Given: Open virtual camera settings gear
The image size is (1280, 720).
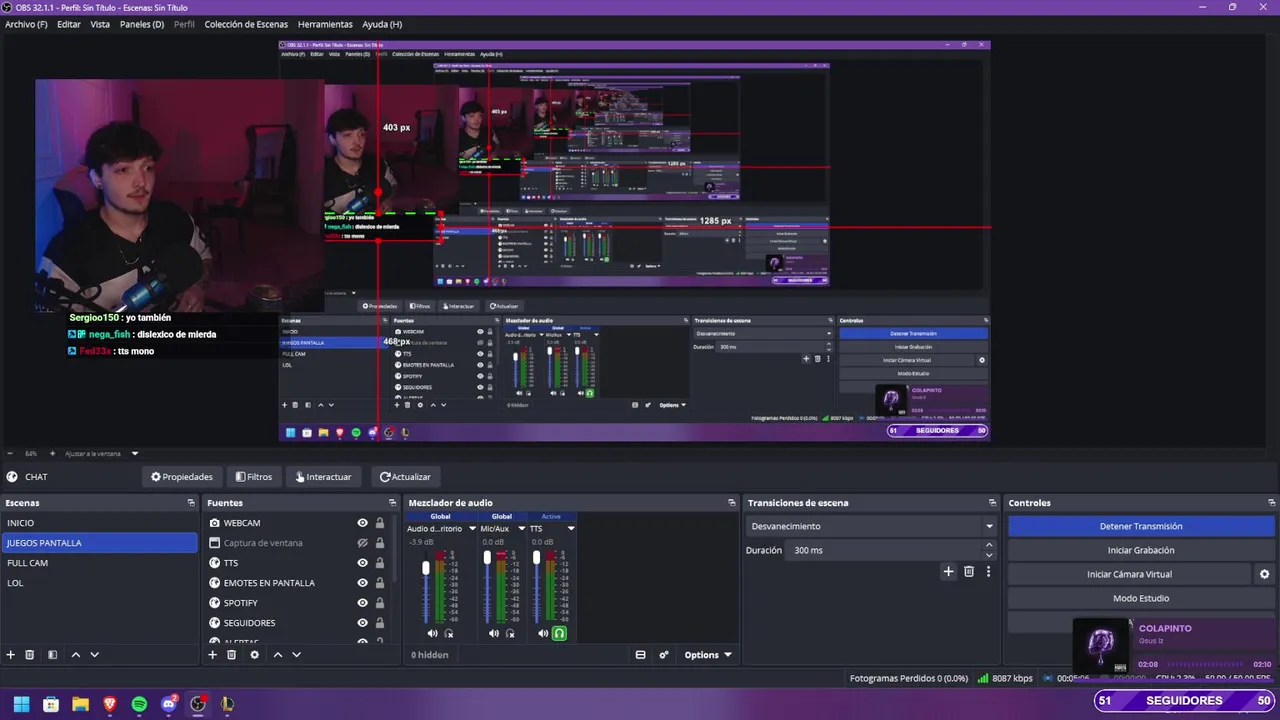Looking at the screenshot, I should (x=1264, y=574).
